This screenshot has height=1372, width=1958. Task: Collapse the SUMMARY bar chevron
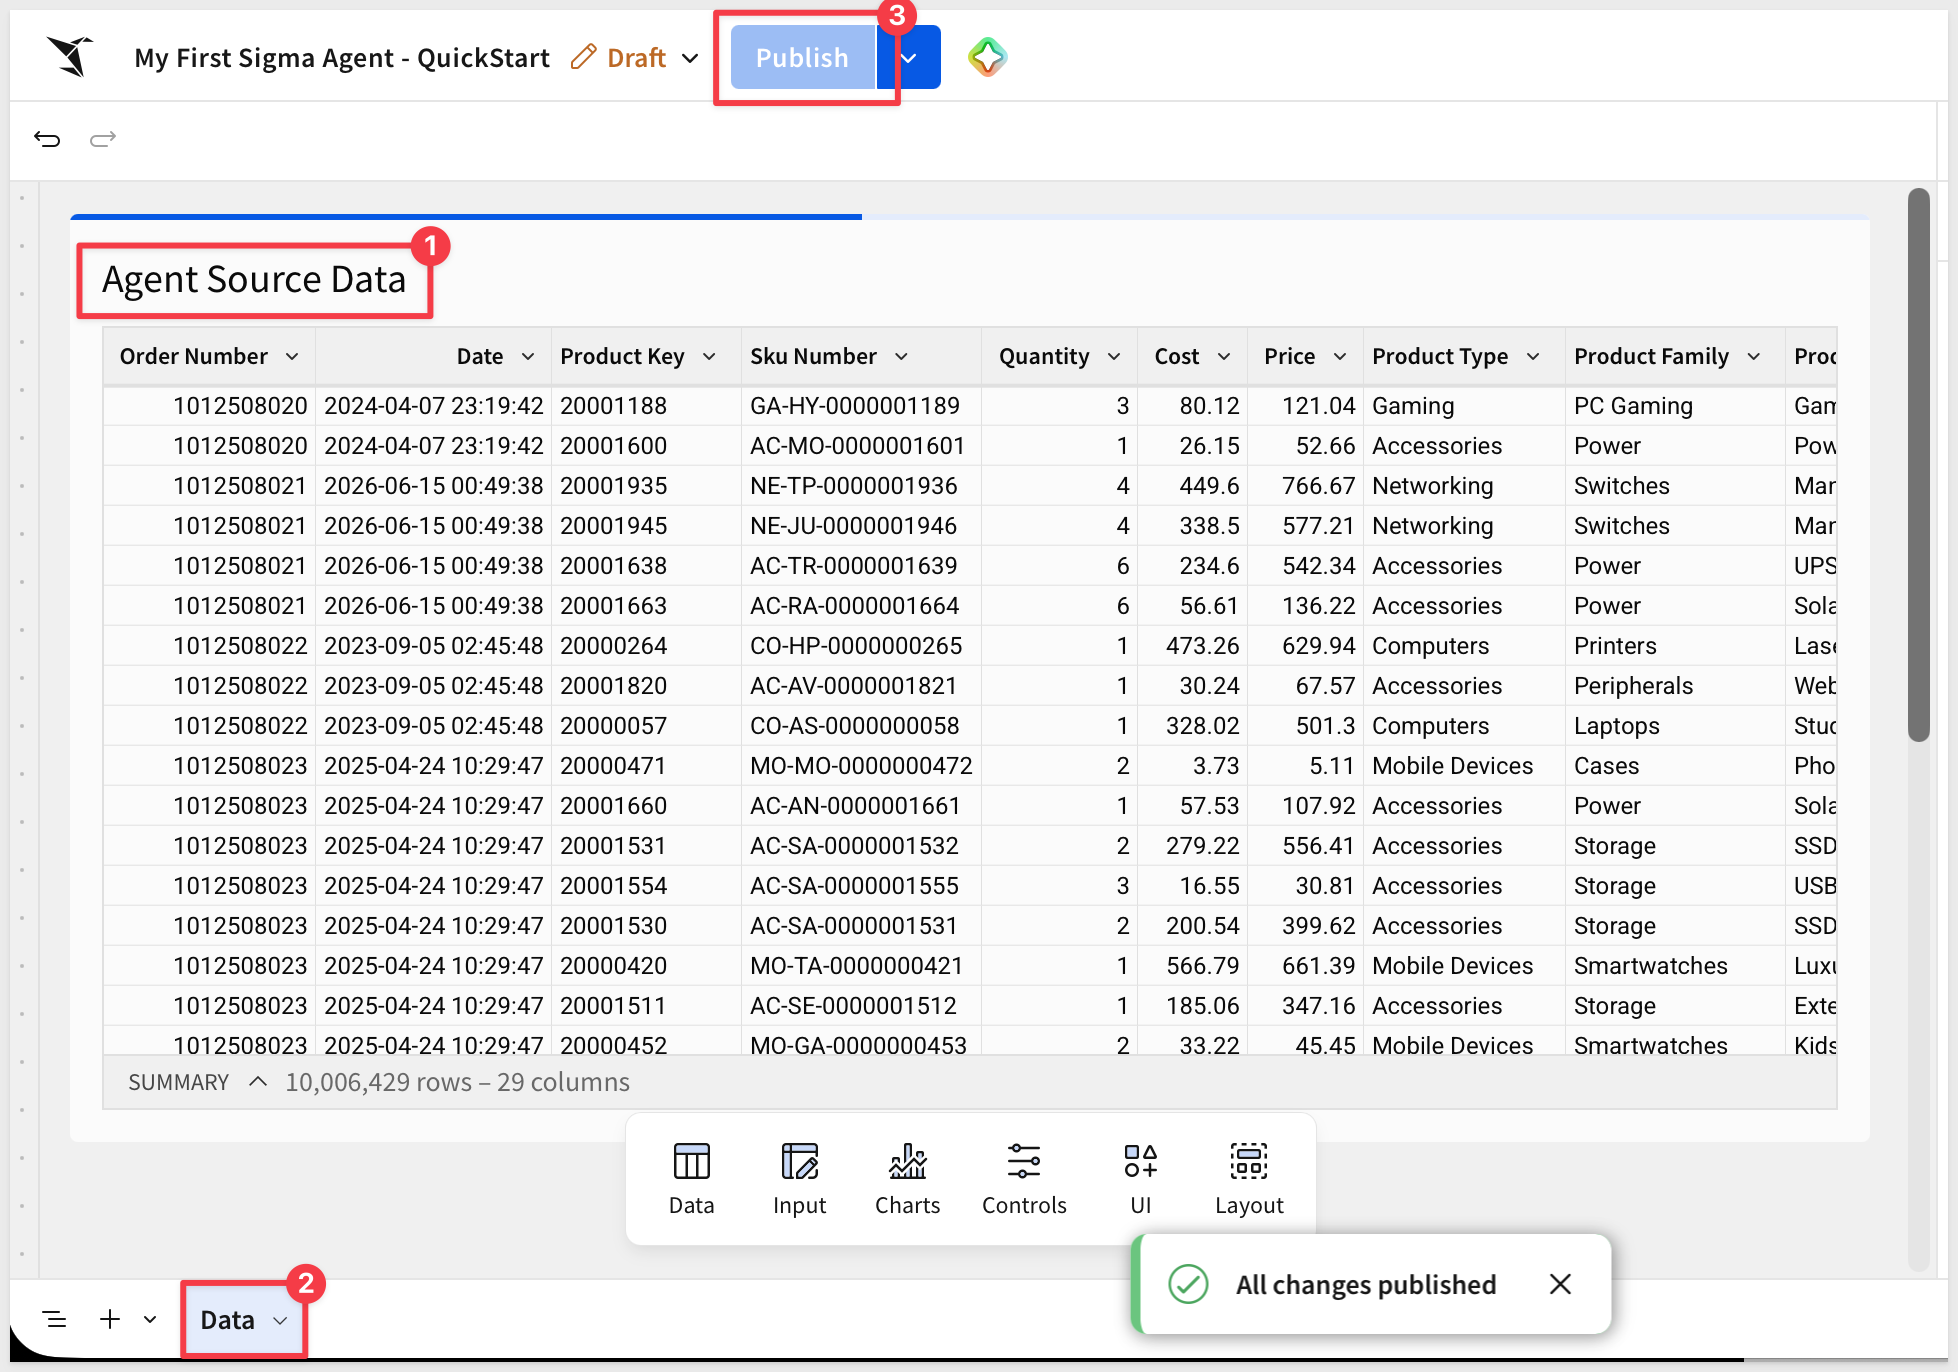pos(258,1082)
